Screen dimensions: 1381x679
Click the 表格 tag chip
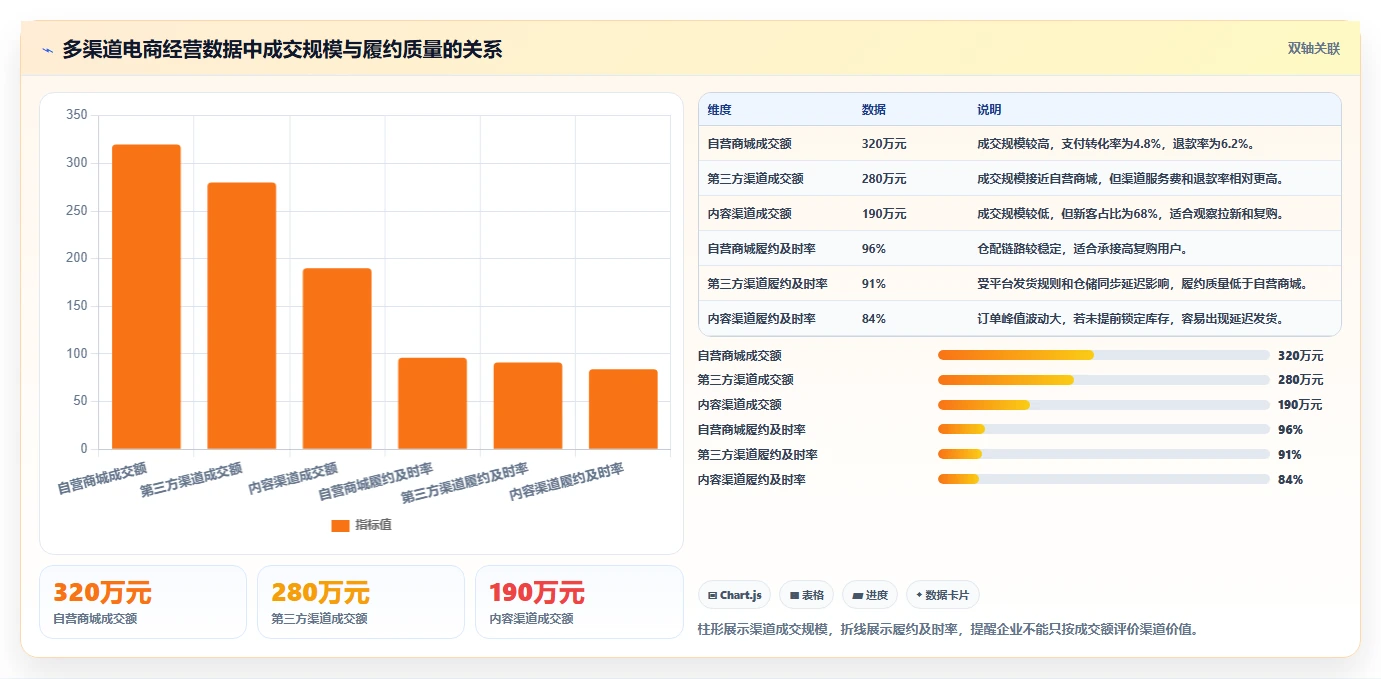tap(806, 595)
